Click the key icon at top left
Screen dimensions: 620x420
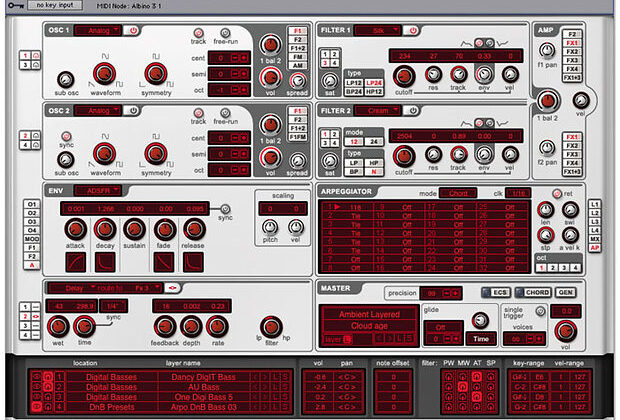point(16,6)
